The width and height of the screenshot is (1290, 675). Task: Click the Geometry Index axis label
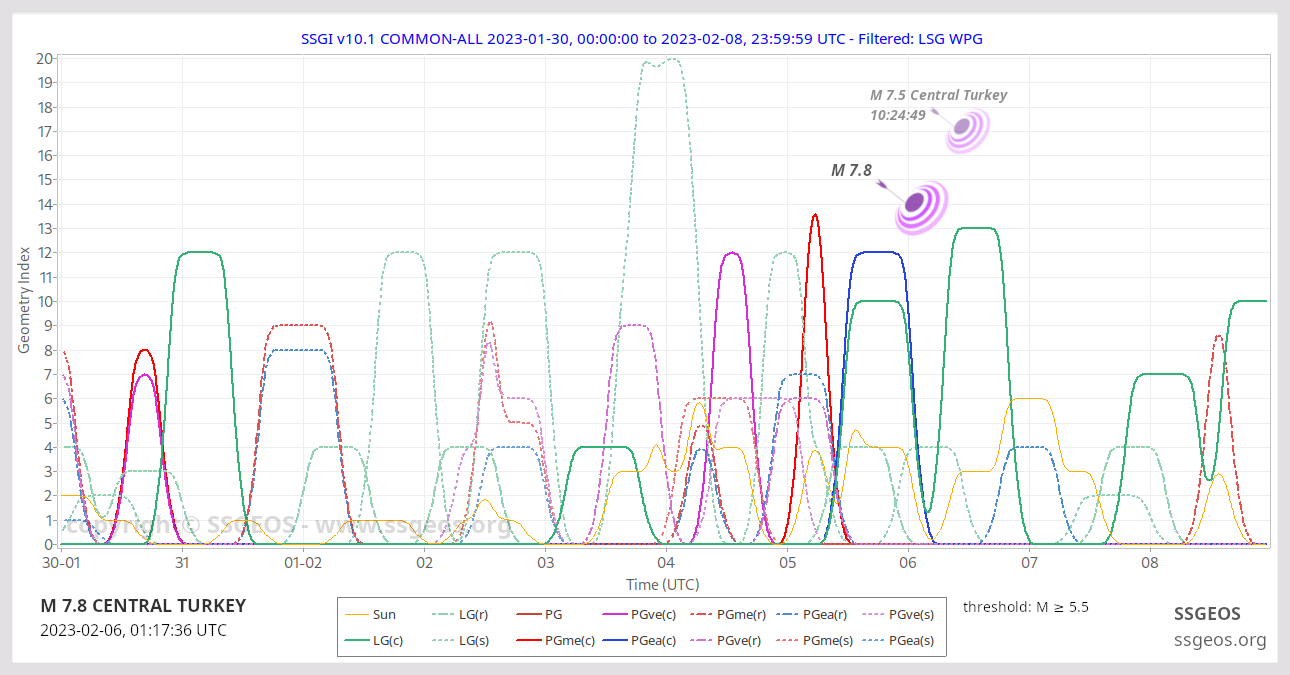coord(24,300)
